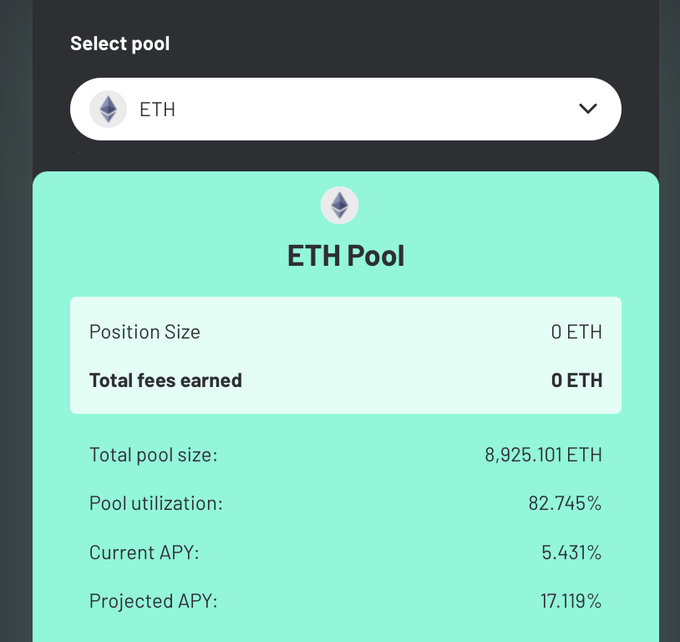Viewport: 680px width, 642px height.
Task: Click the ETH Pool title
Action: tap(346, 255)
